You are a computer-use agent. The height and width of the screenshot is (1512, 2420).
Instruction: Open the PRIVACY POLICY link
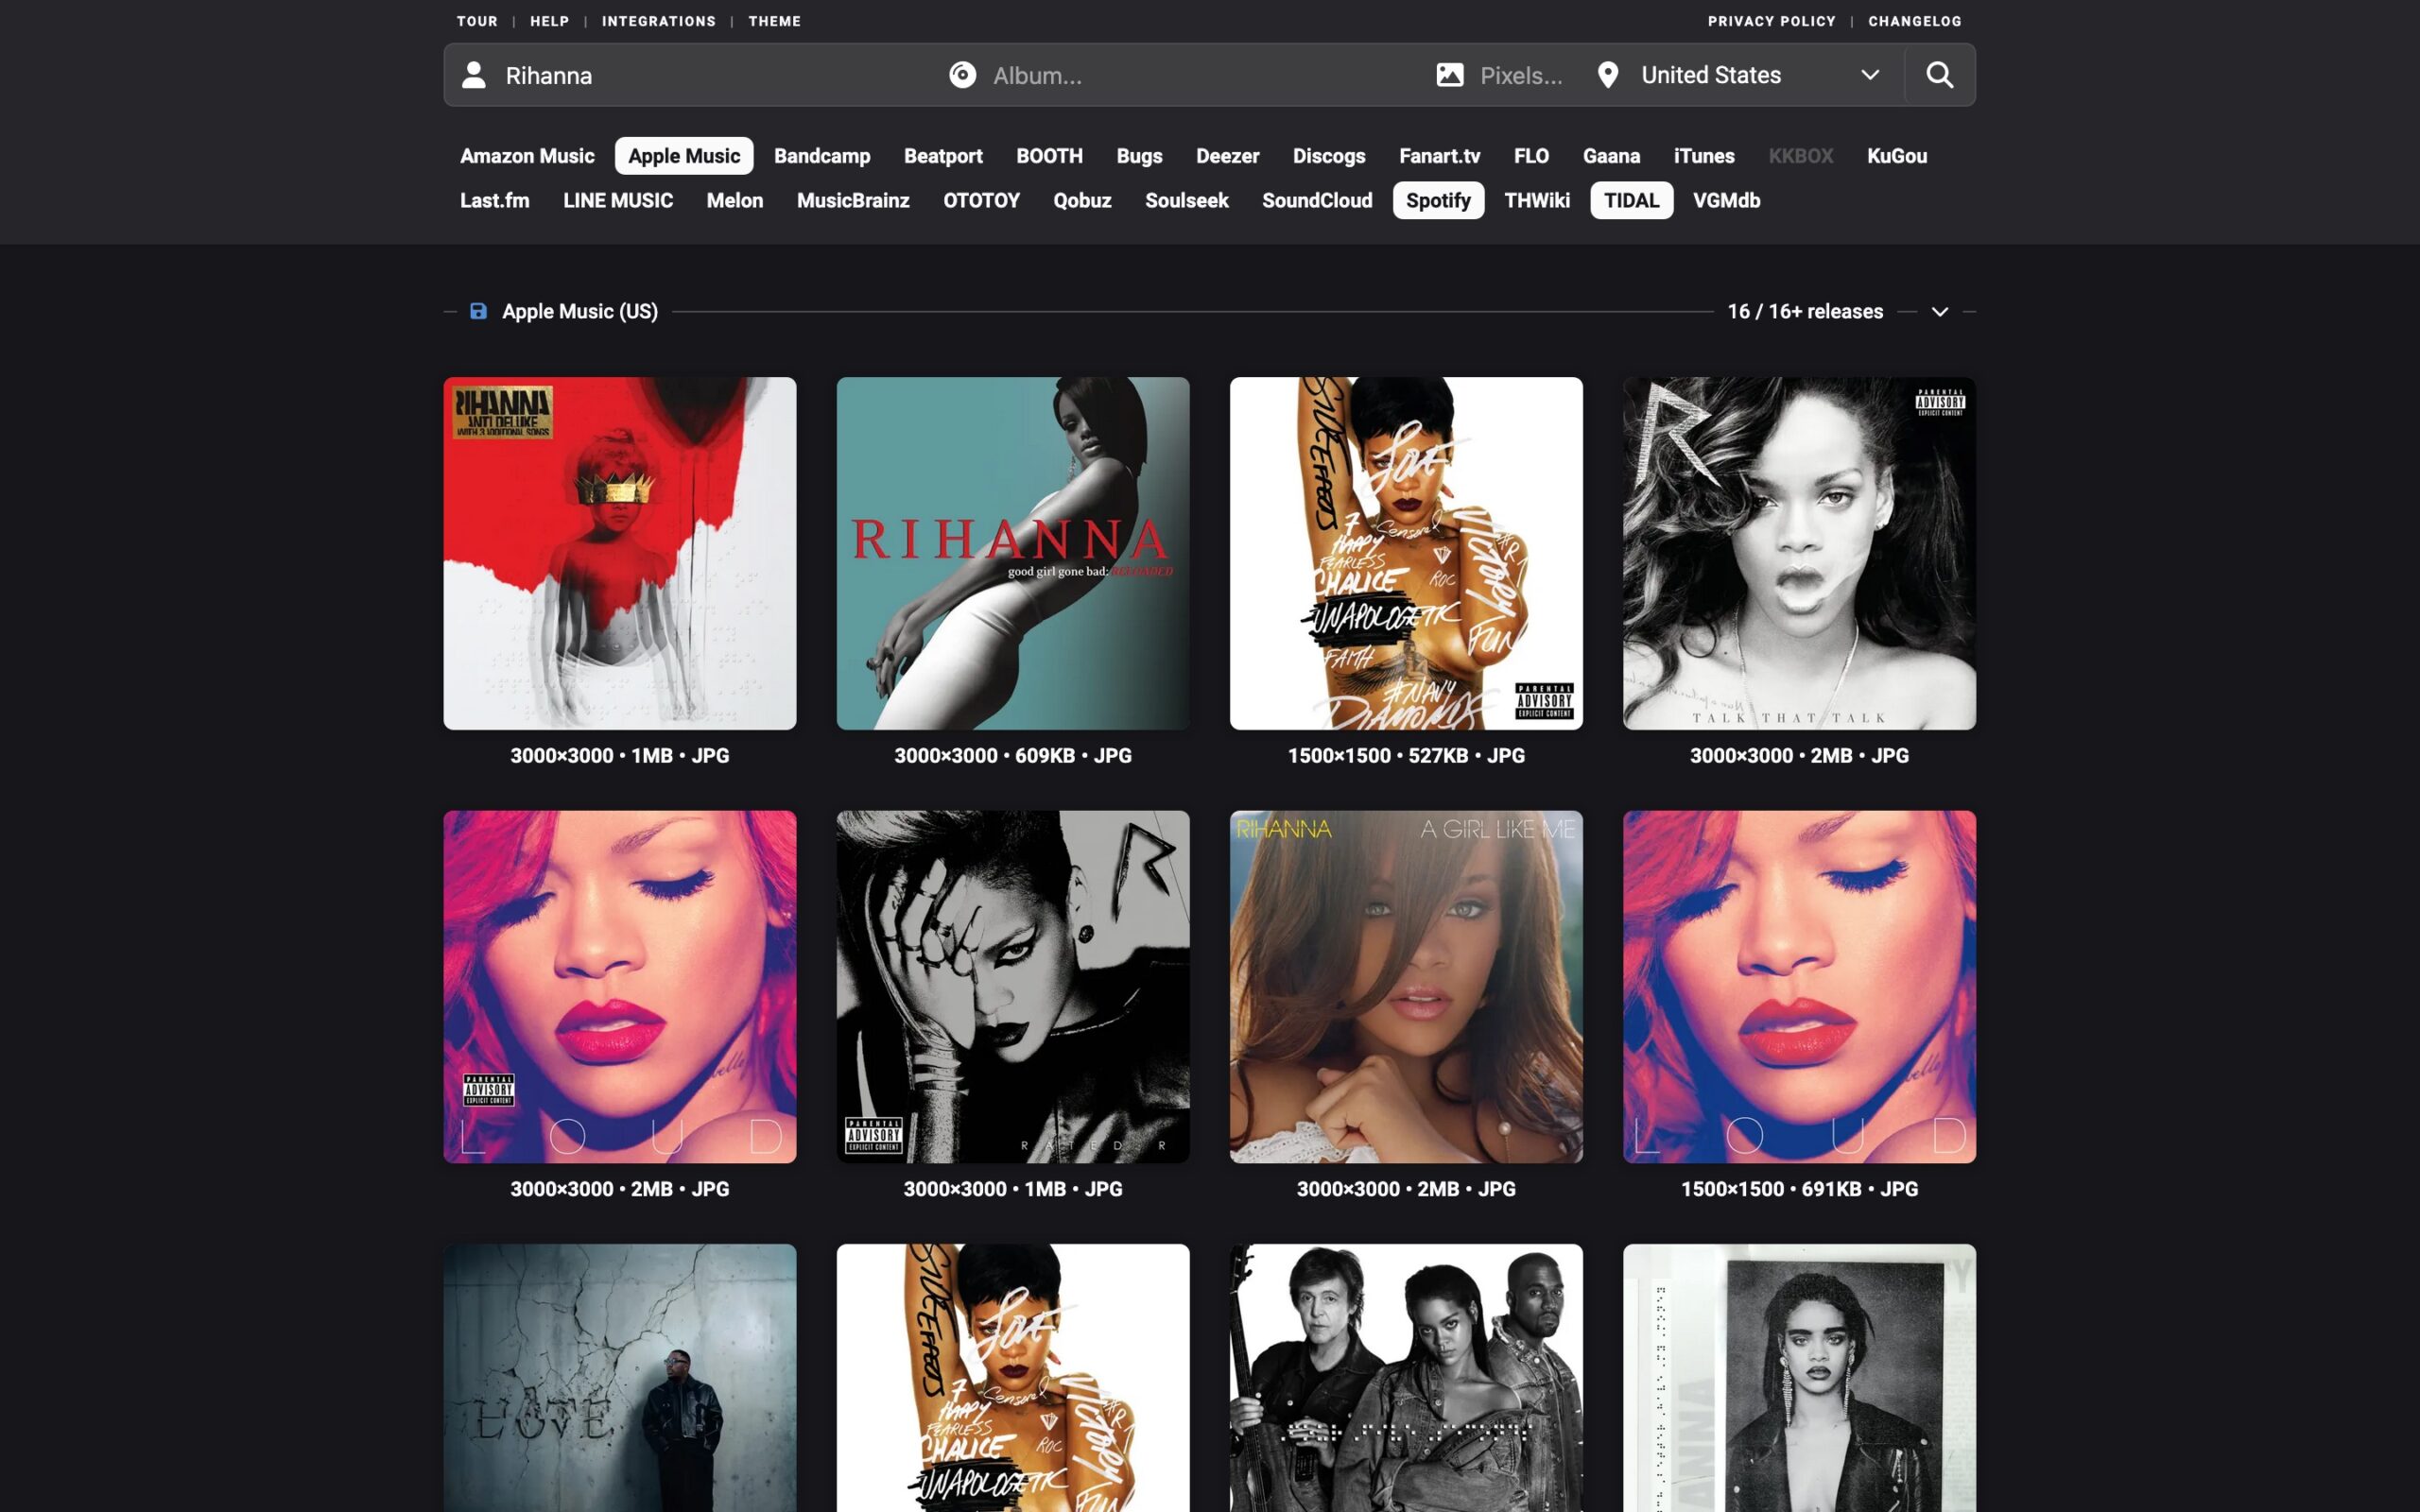[1771, 21]
